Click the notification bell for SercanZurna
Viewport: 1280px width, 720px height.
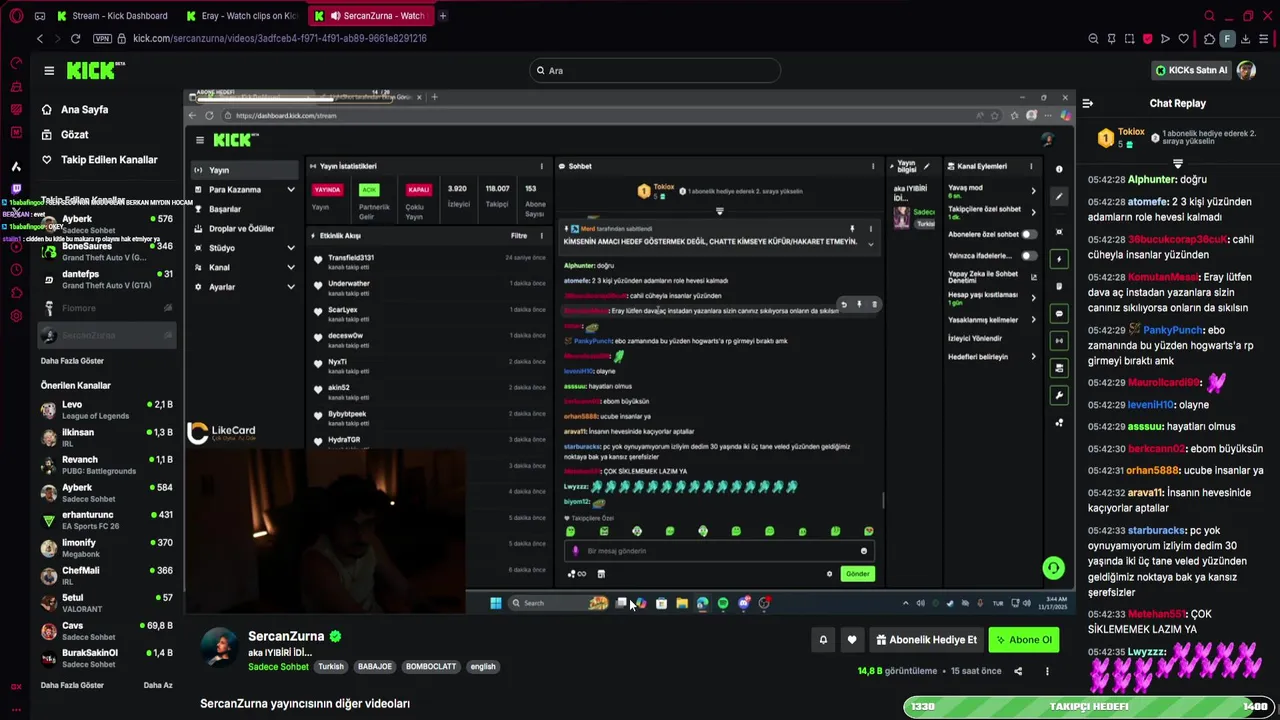823,640
